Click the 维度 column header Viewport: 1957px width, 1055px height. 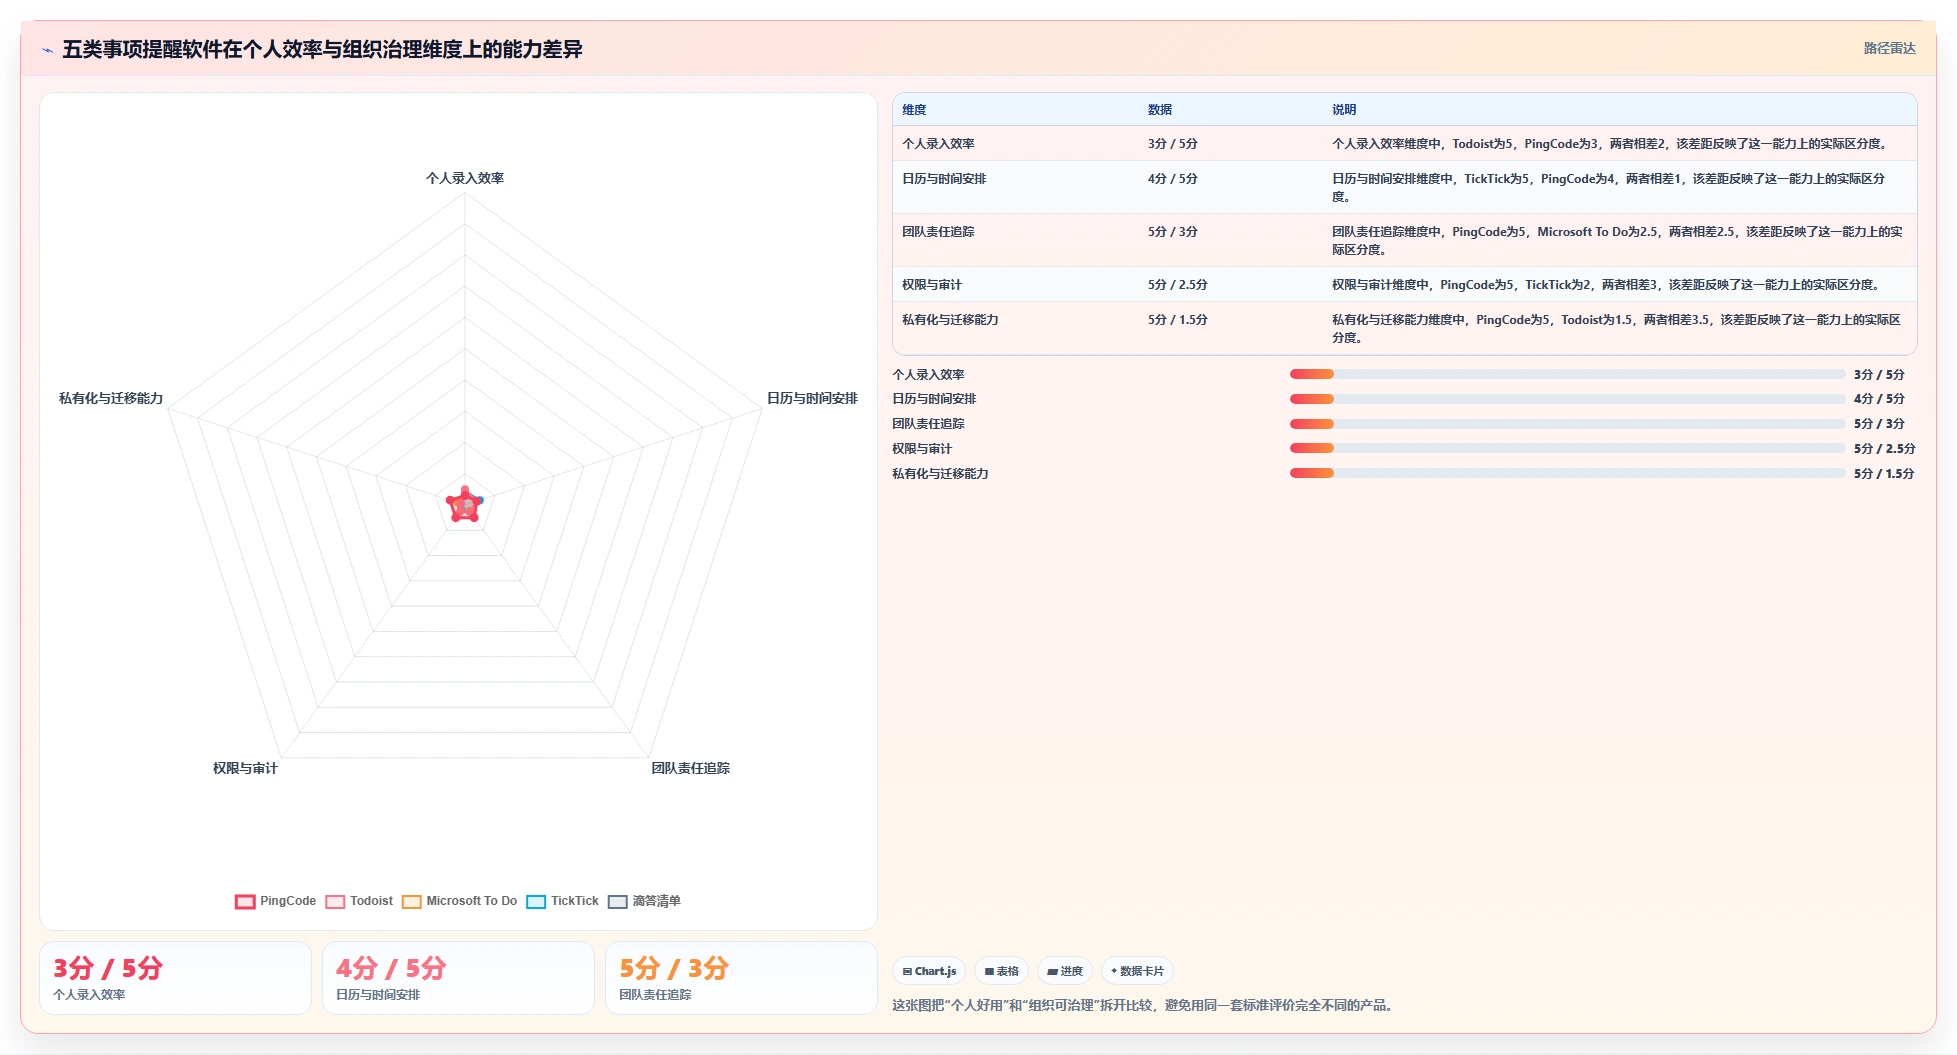click(914, 110)
